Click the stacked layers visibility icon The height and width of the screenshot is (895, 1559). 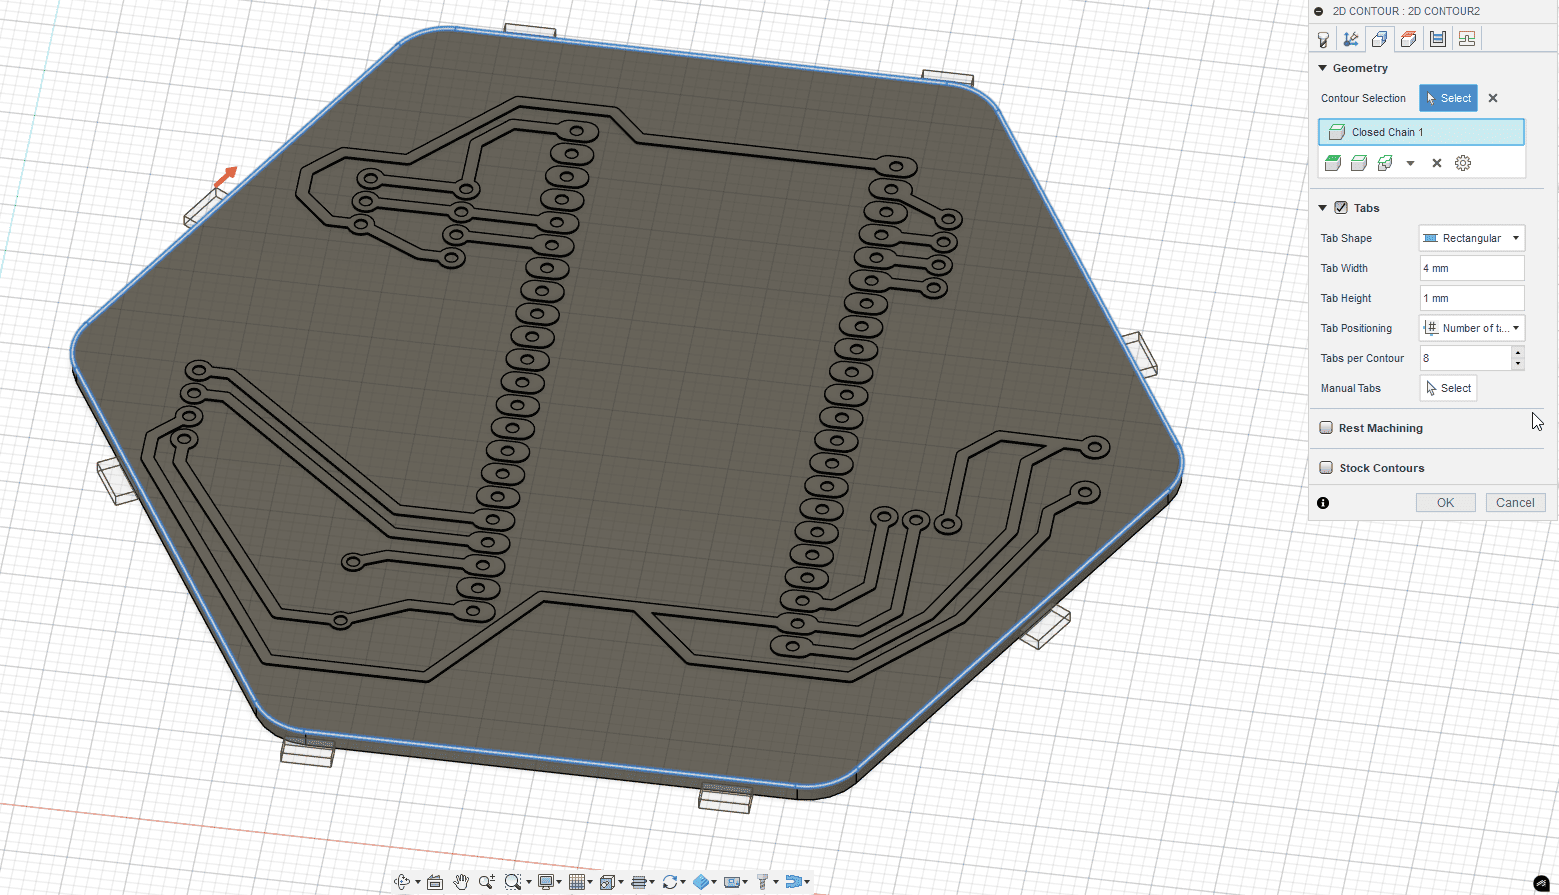pyautogui.click(x=639, y=882)
